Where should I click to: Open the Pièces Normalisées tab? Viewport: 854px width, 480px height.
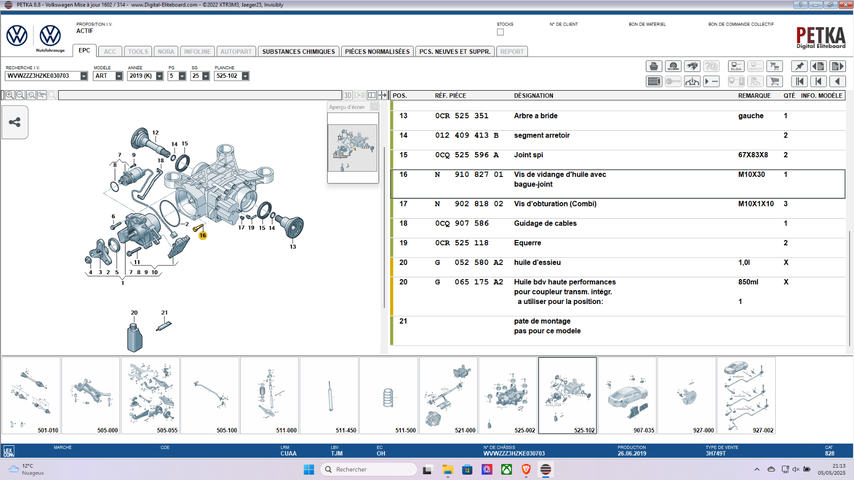377,52
